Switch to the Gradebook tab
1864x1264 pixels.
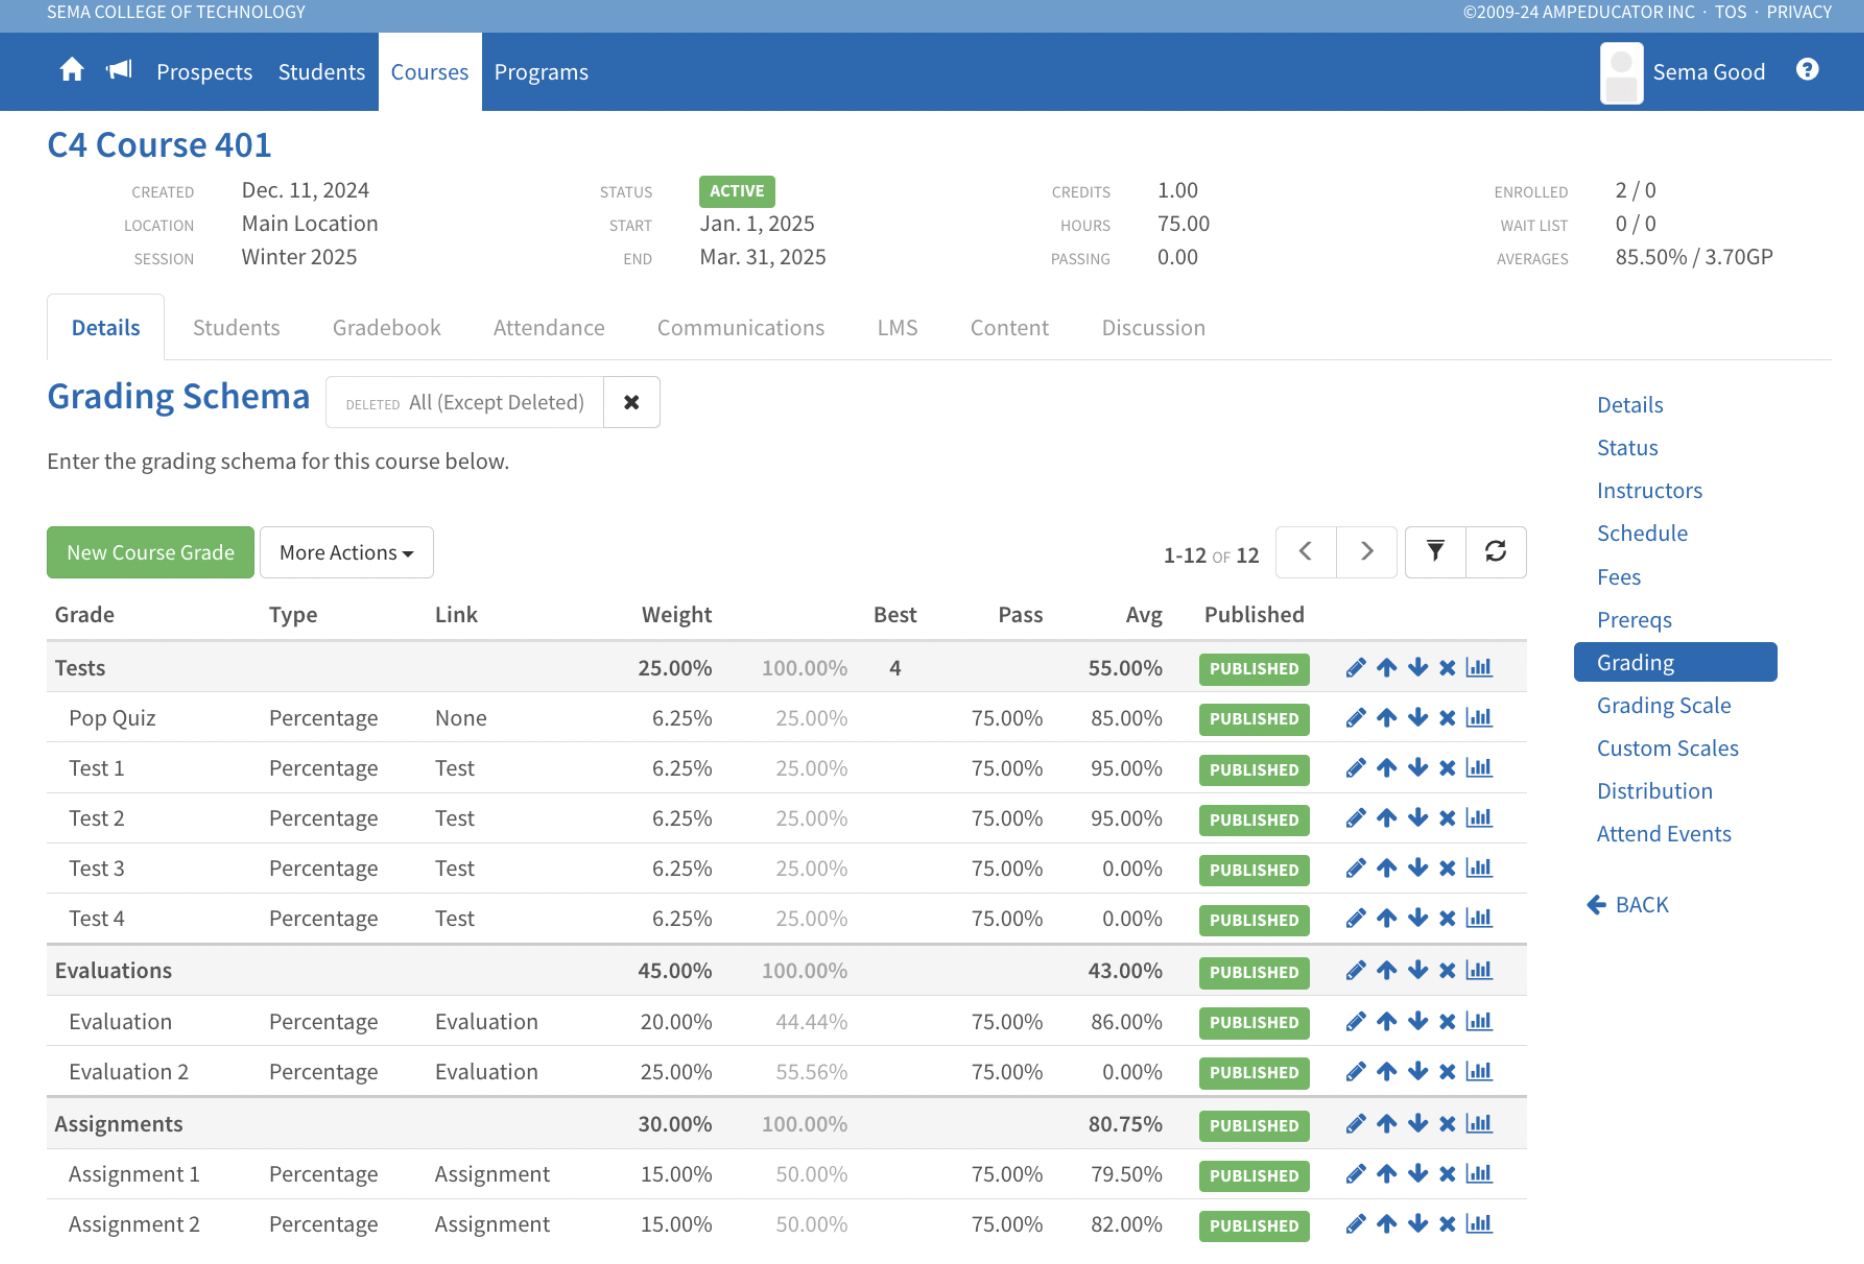pos(386,328)
